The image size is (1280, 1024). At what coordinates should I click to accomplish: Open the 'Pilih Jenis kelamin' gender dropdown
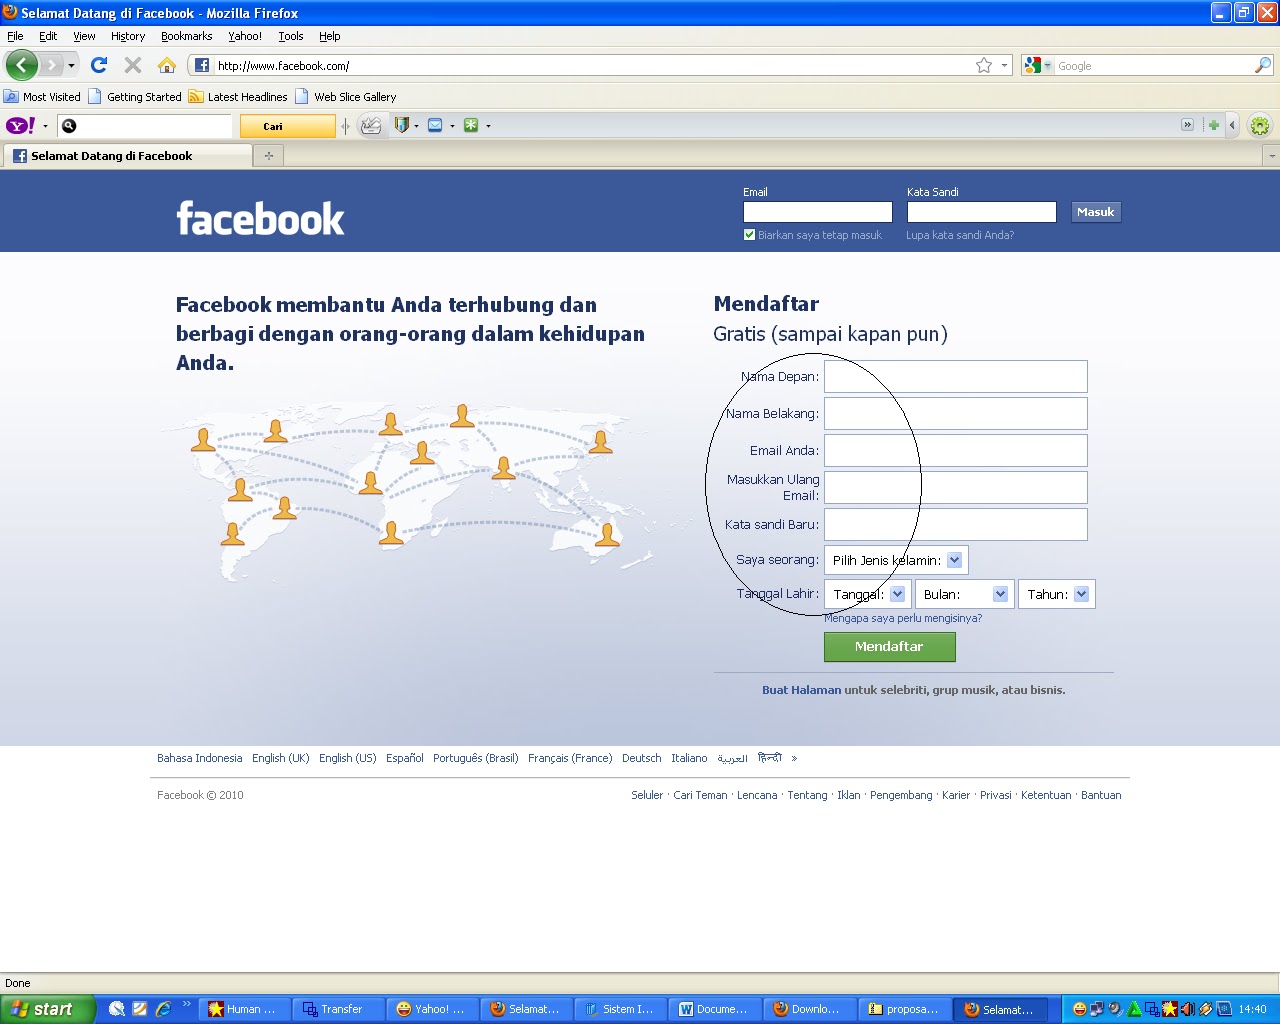tap(896, 560)
